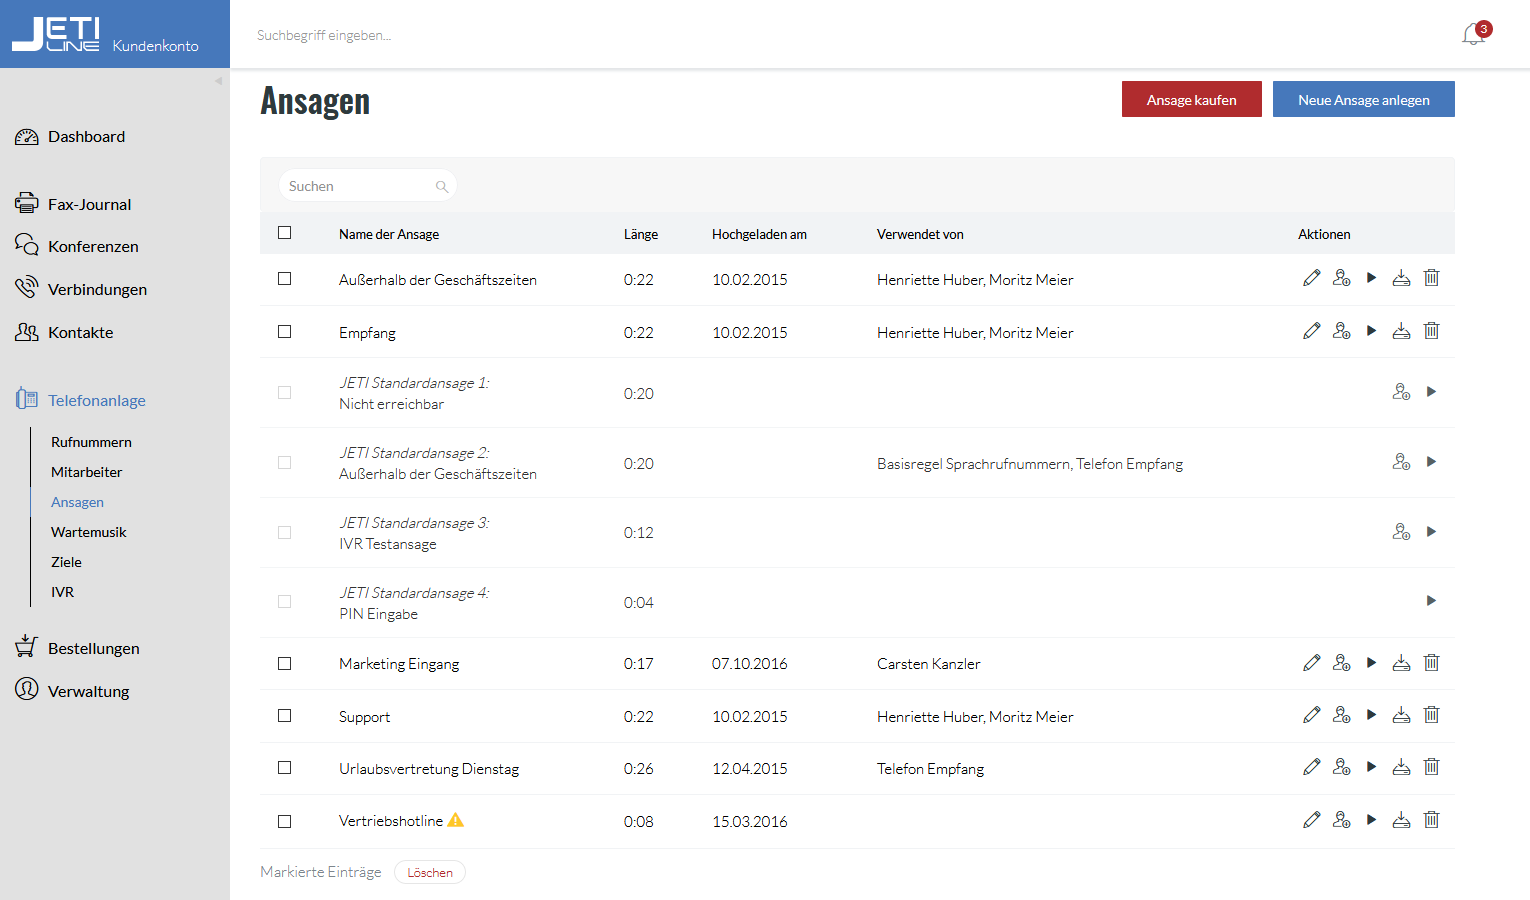Check the Marketing Eingang row checkbox
Screen dimensions: 1530x900
click(x=285, y=664)
